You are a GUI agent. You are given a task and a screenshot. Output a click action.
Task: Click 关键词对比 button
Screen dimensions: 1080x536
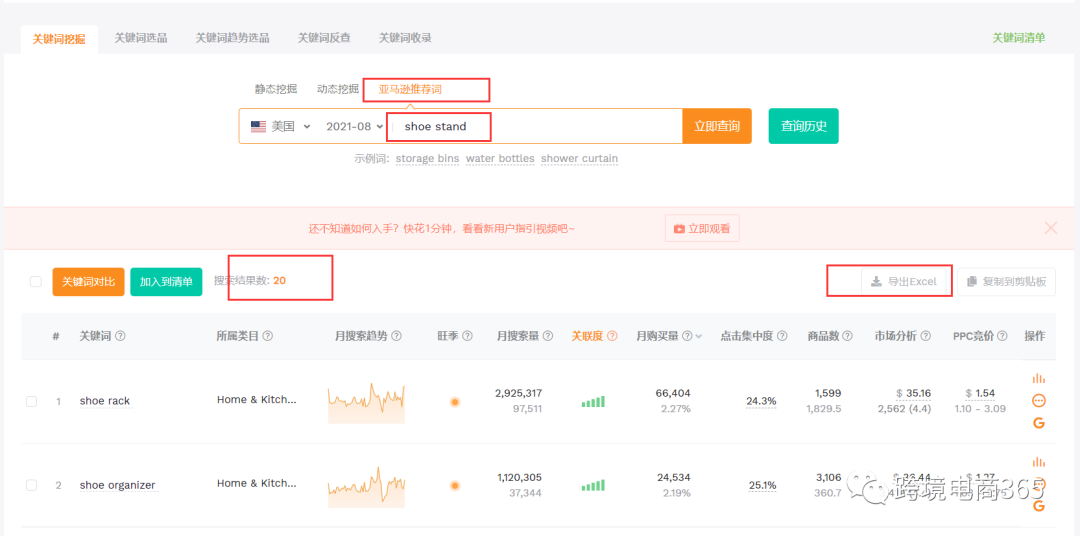click(x=88, y=282)
